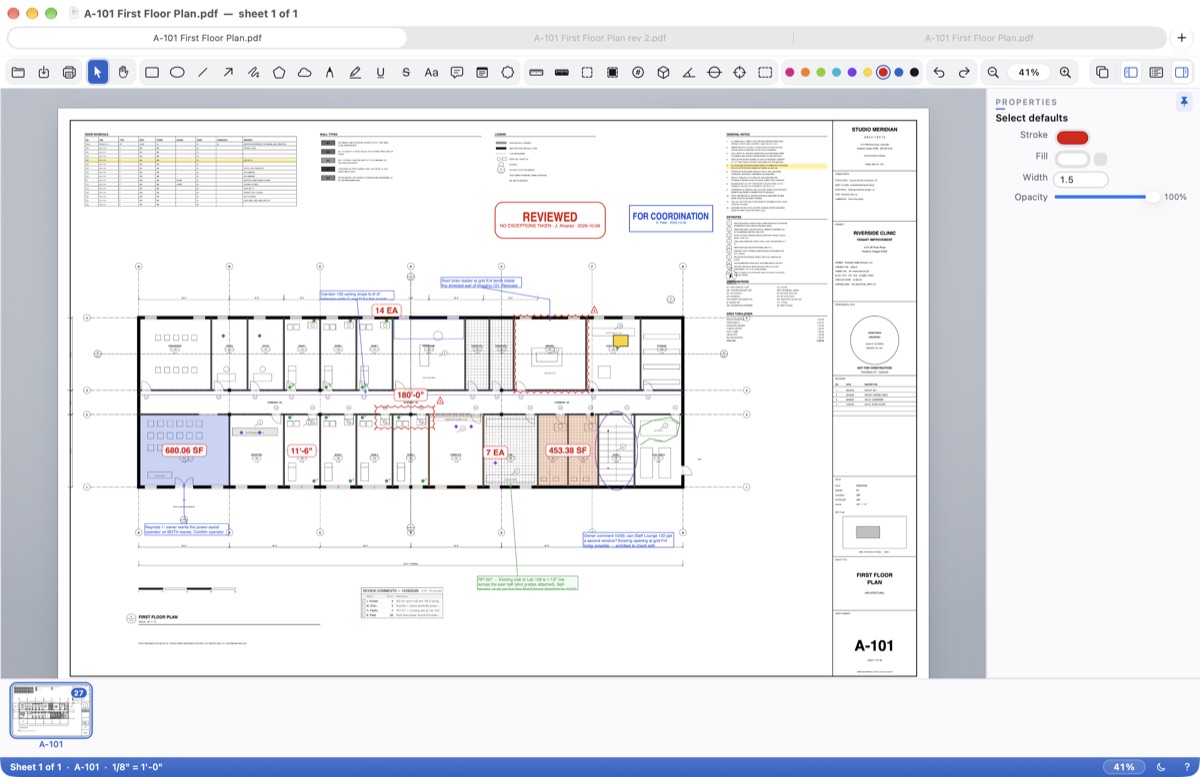This screenshot has width=1200, height=777.
Task: Pick the yellow color swatch
Action: [867, 72]
